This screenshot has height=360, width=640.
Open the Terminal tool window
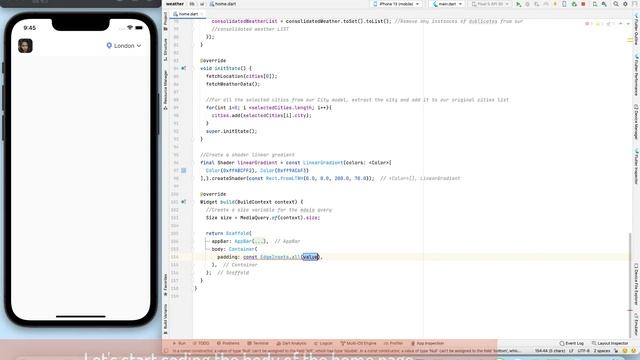[x=258, y=343]
